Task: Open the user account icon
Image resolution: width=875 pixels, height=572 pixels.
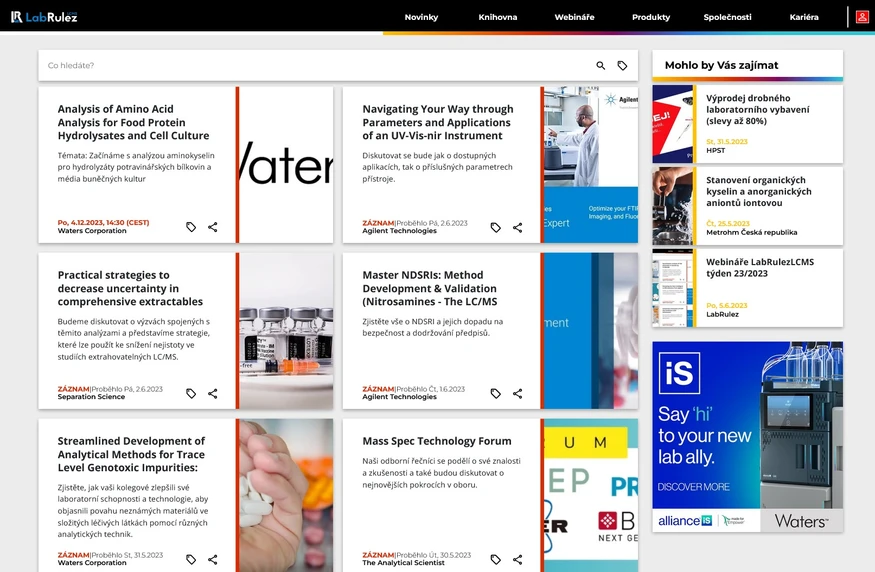Action: coord(862,17)
